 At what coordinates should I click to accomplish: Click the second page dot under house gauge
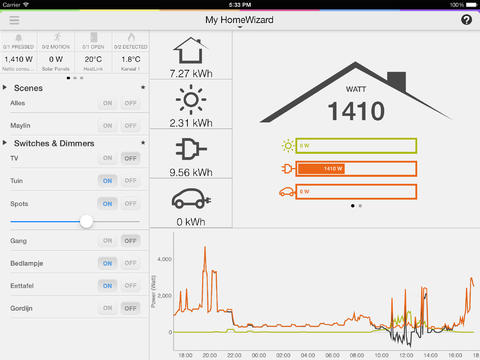click(x=360, y=206)
